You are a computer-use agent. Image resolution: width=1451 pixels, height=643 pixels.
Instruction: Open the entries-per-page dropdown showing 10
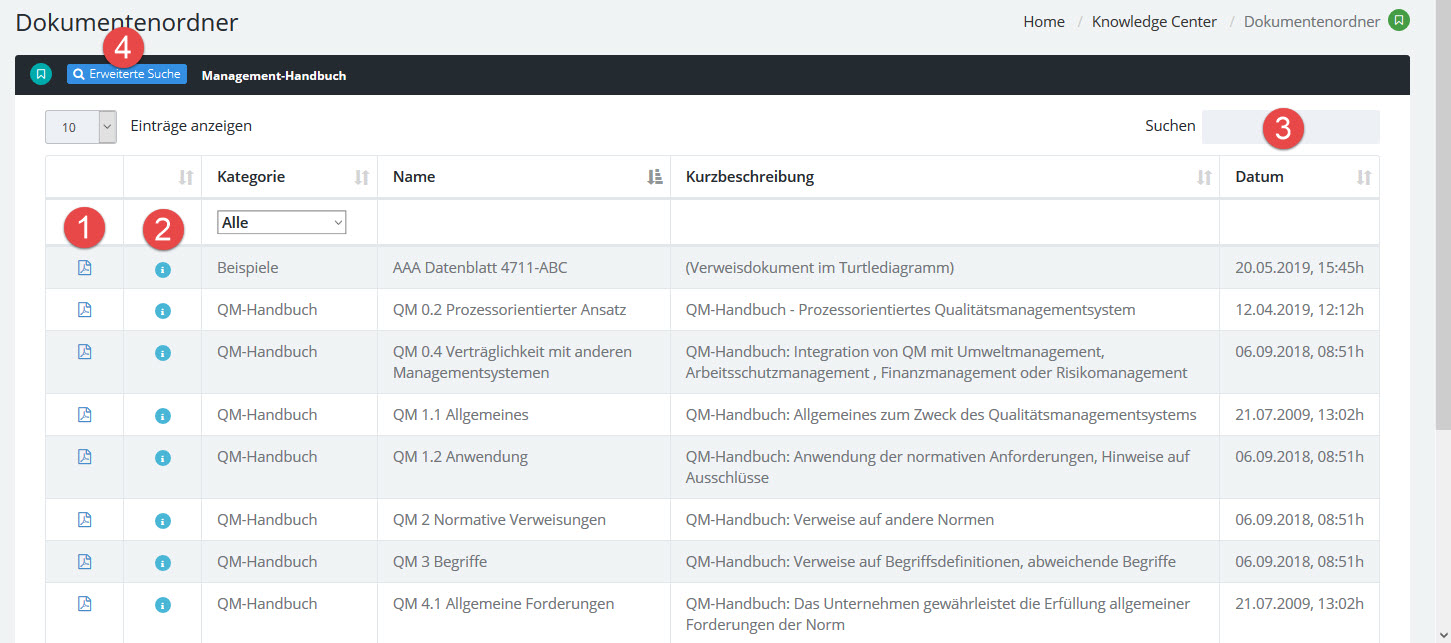[81, 127]
